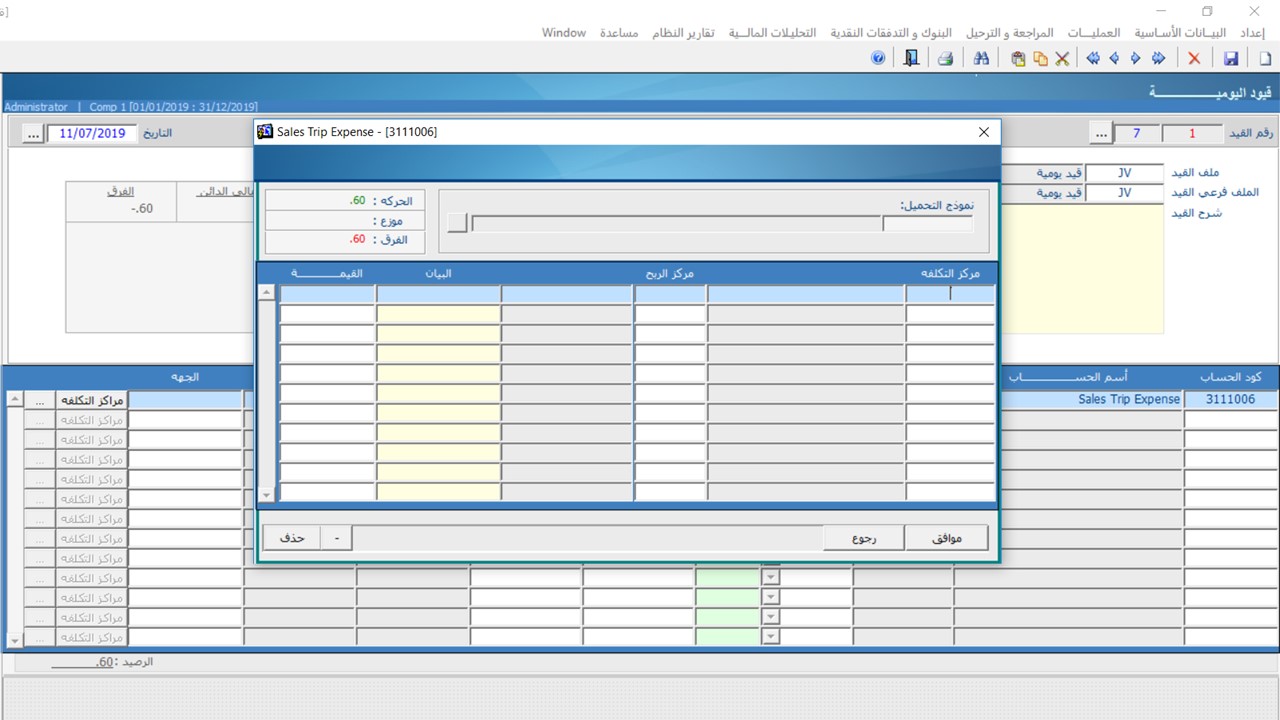Expand dropdown arrow beside first green cell
1280x720 pixels.
coord(770,577)
